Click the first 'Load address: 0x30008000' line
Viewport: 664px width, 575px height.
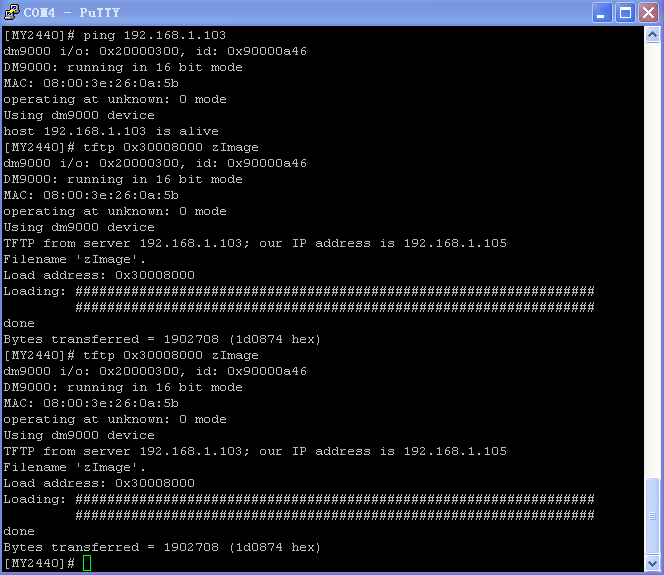[x=99, y=275]
